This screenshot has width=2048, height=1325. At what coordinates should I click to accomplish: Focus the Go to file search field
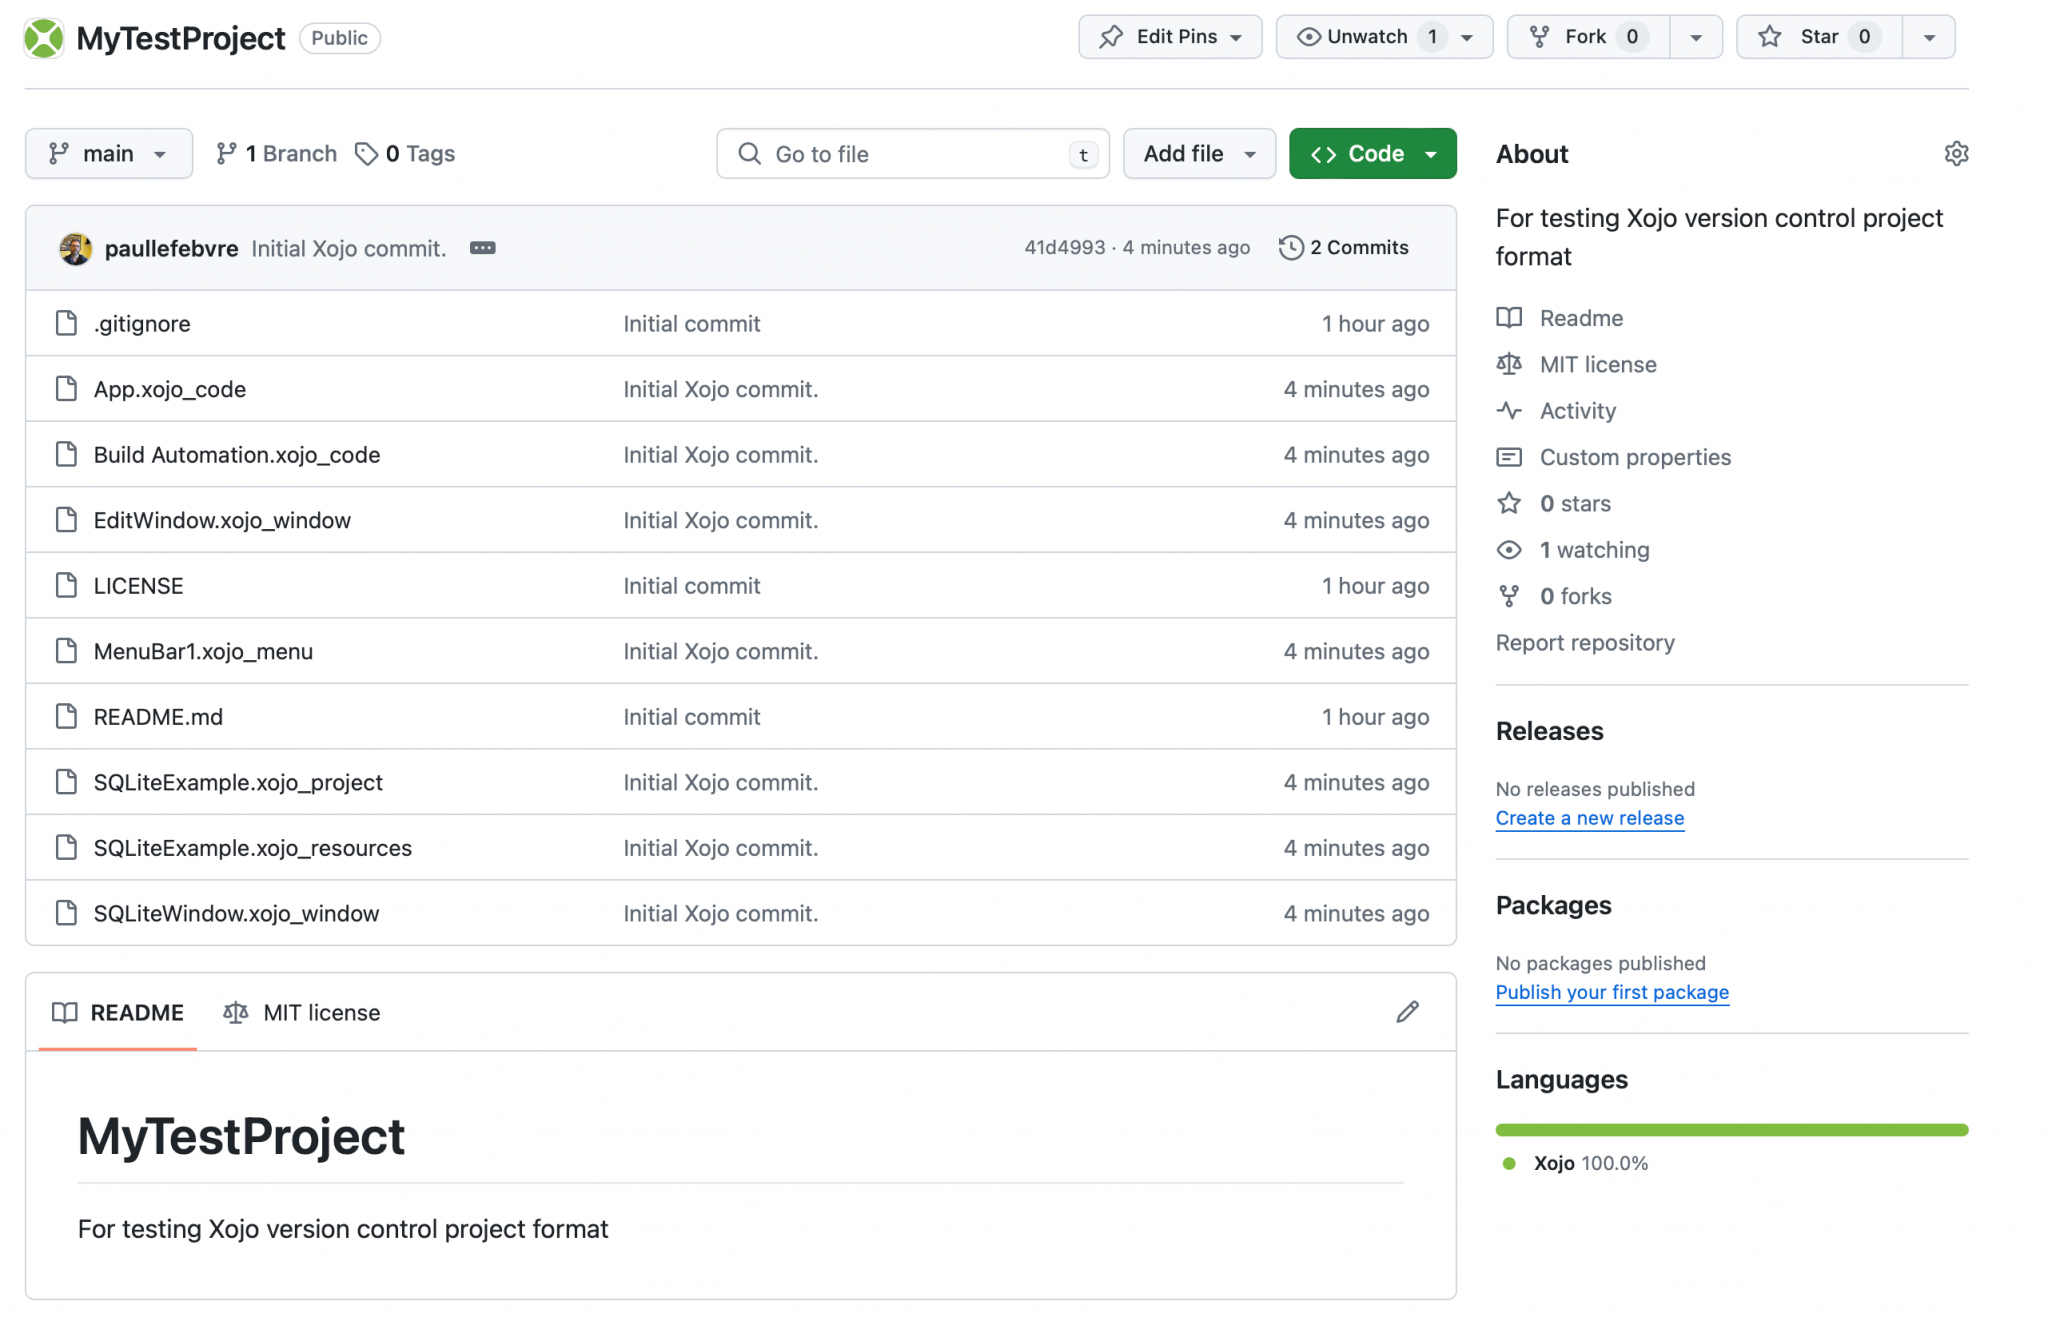click(x=912, y=153)
